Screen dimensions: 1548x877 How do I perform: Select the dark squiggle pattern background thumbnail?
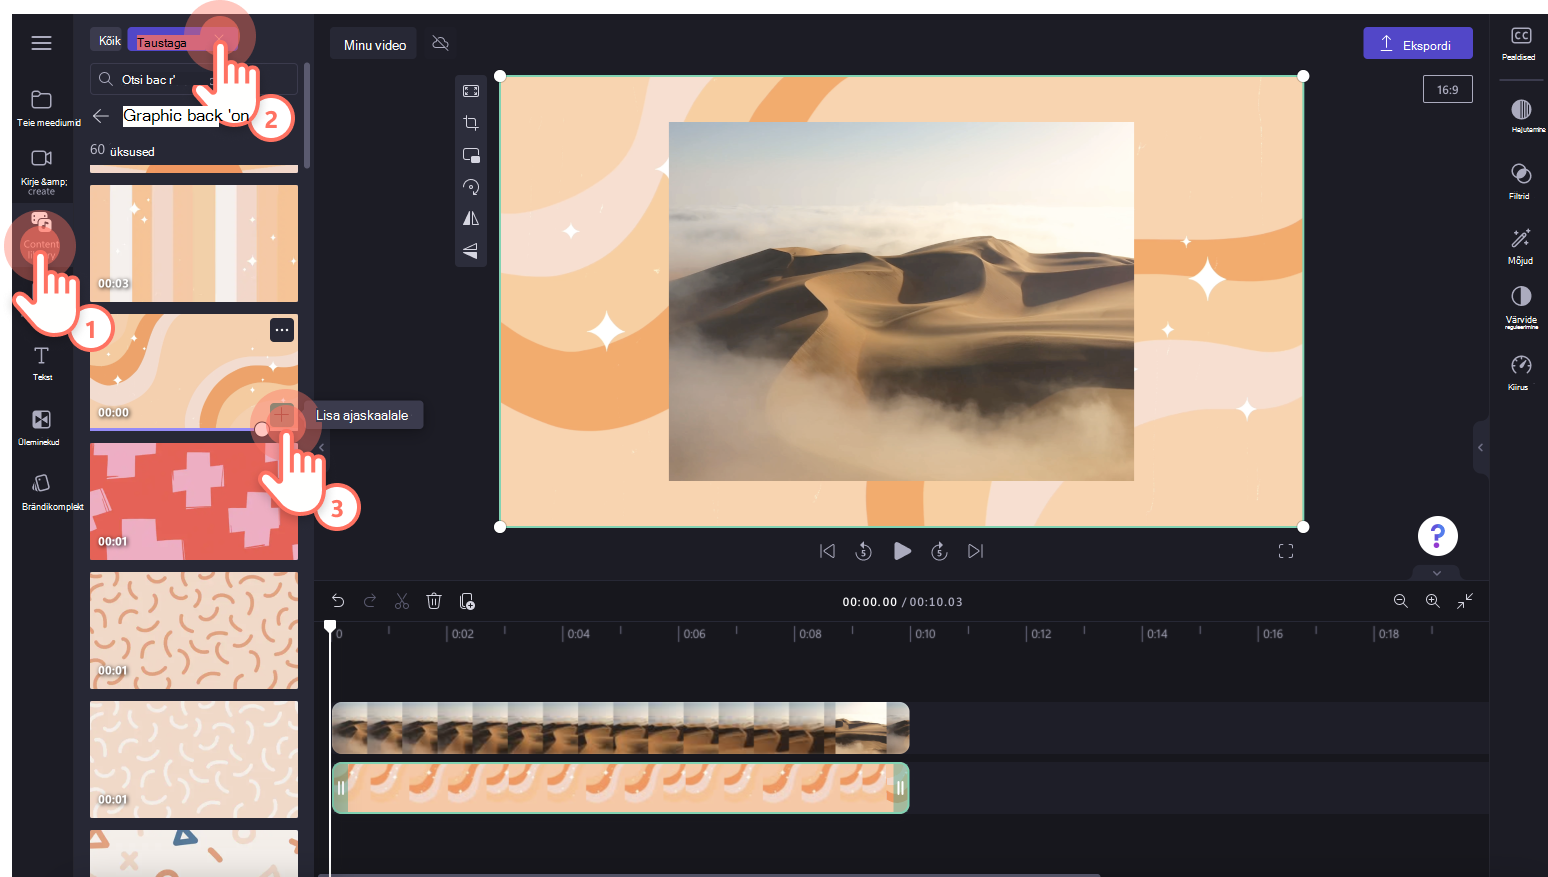(194, 630)
